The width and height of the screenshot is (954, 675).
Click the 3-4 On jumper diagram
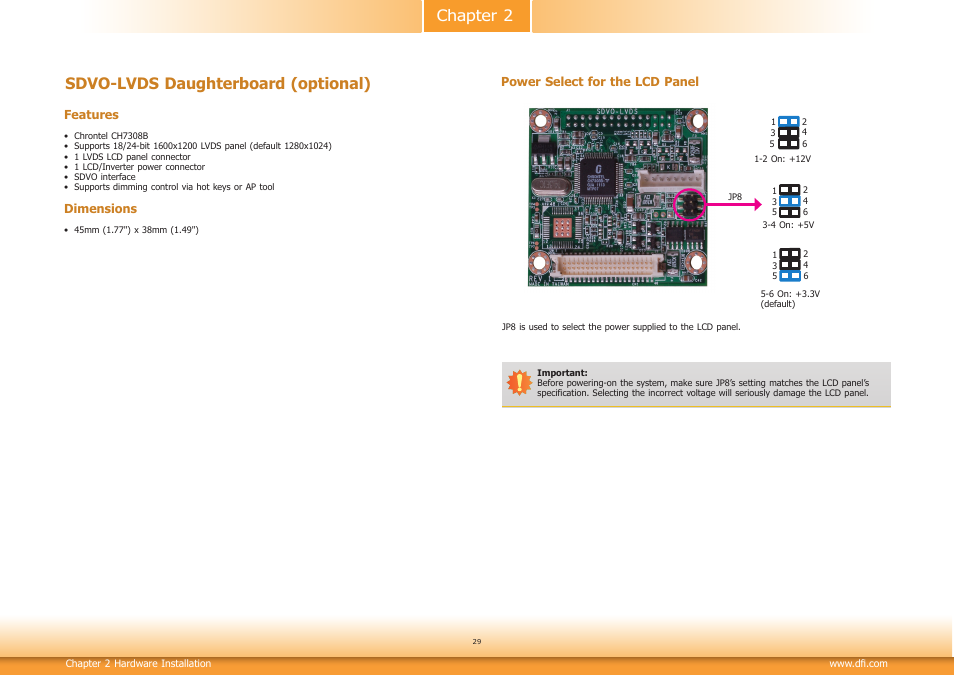[x=789, y=201]
